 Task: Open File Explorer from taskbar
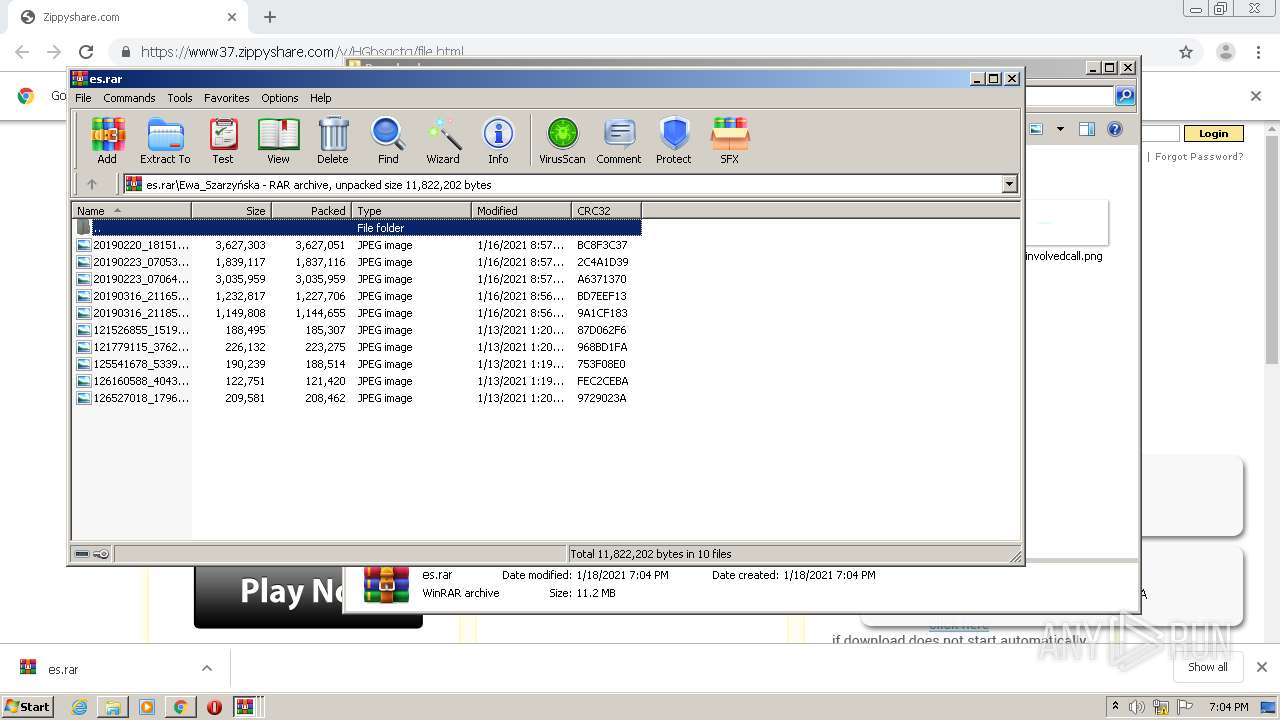[x=113, y=707]
